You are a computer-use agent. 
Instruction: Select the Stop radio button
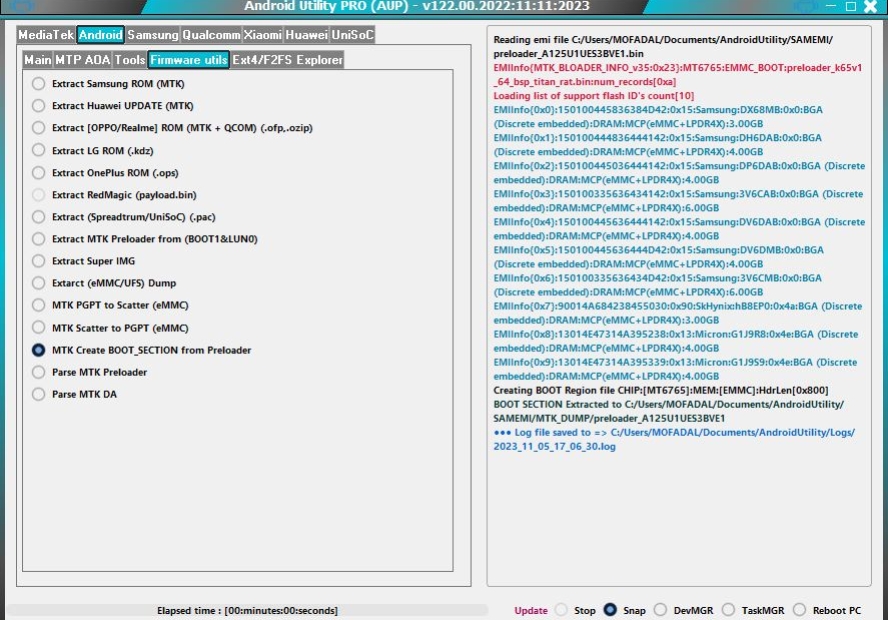tap(575, 610)
